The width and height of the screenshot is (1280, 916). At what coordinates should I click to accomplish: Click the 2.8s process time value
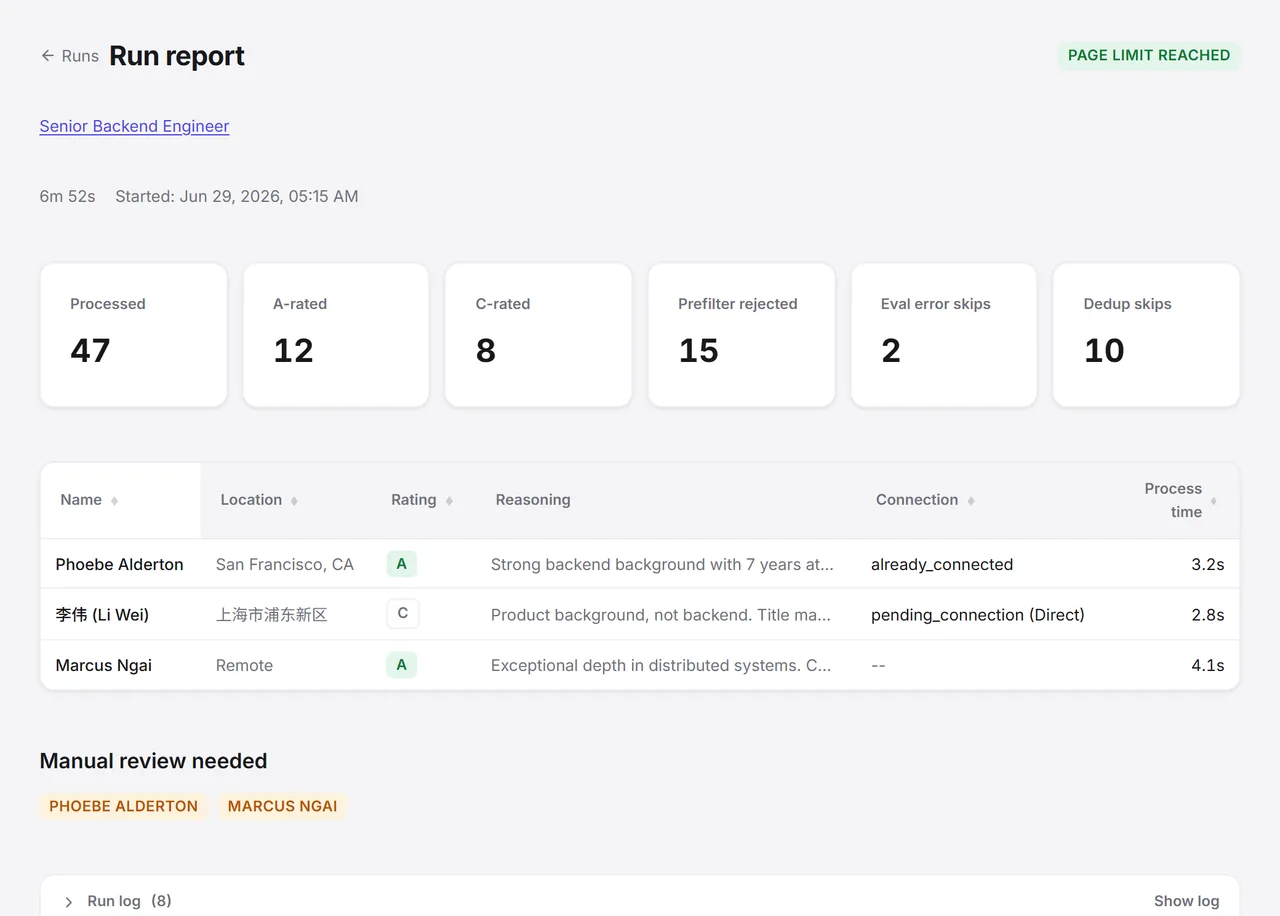click(x=1208, y=615)
